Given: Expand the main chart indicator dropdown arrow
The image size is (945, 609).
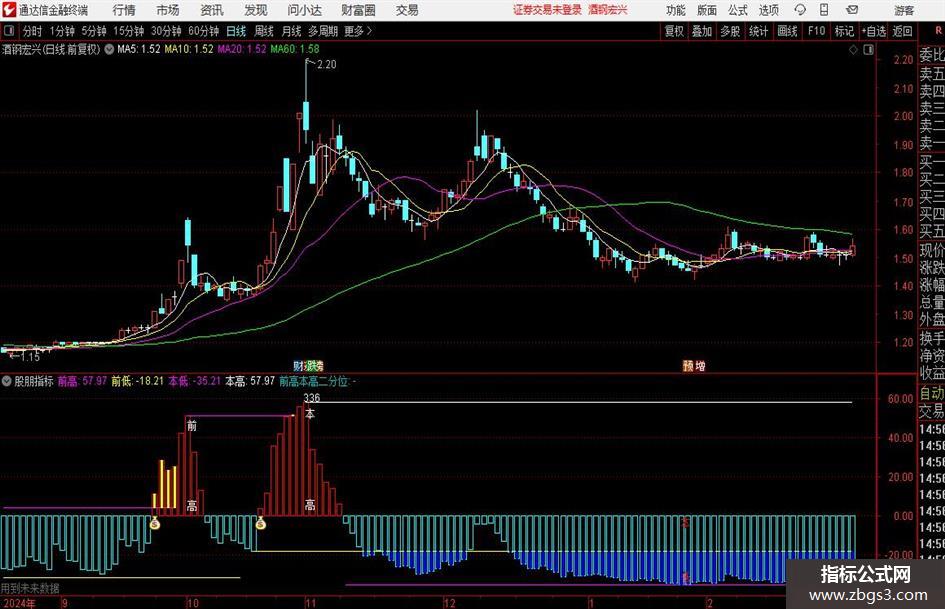Looking at the screenshot, I should coord(109,49).
